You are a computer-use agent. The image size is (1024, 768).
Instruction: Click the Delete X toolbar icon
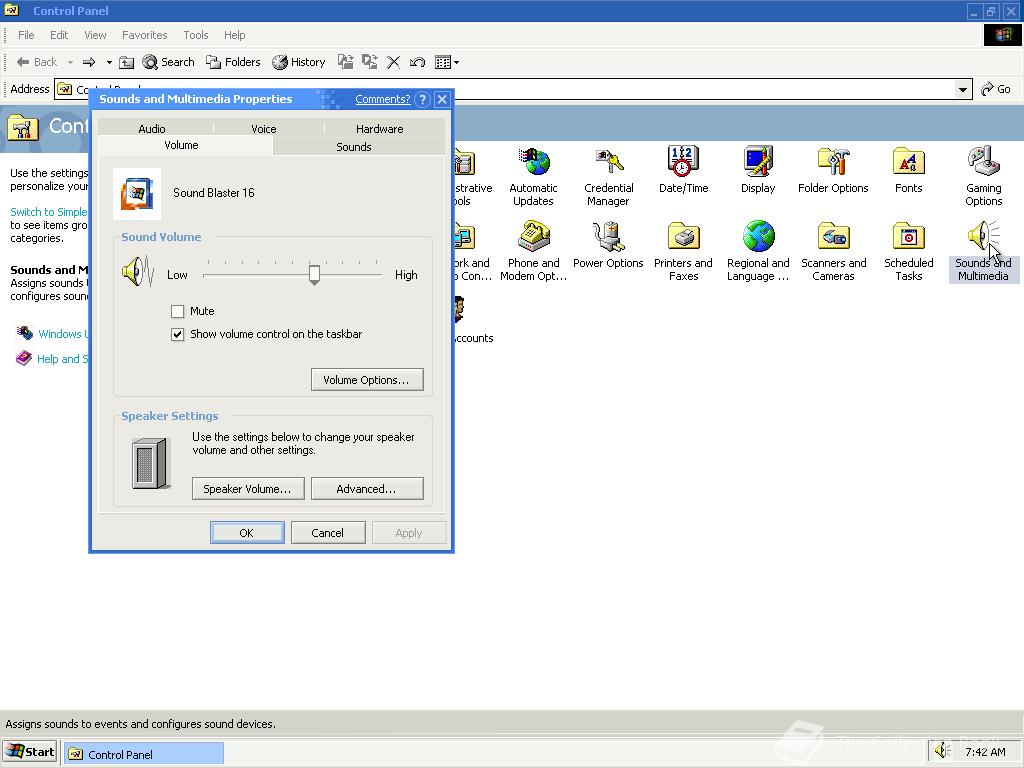[393, 62]
